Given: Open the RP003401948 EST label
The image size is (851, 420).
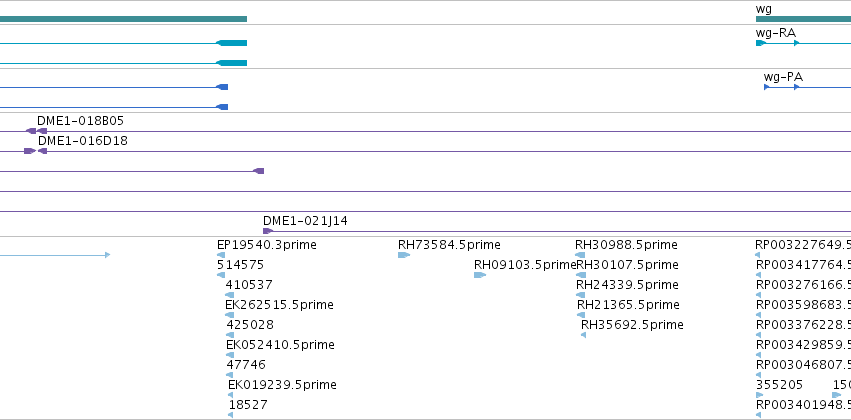Looking at the screenshot, I should (803, 405).
